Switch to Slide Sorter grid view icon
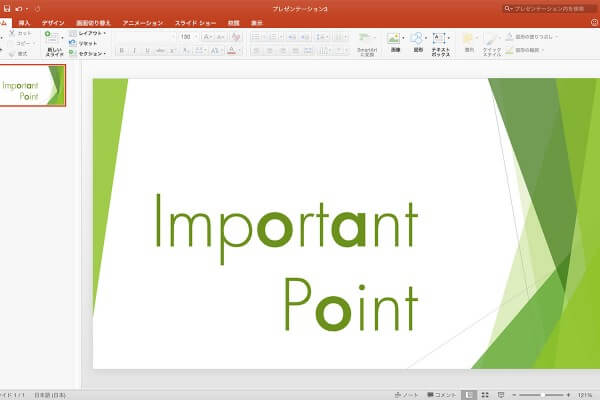The image size is (600, 400). (x=485, y=395)
